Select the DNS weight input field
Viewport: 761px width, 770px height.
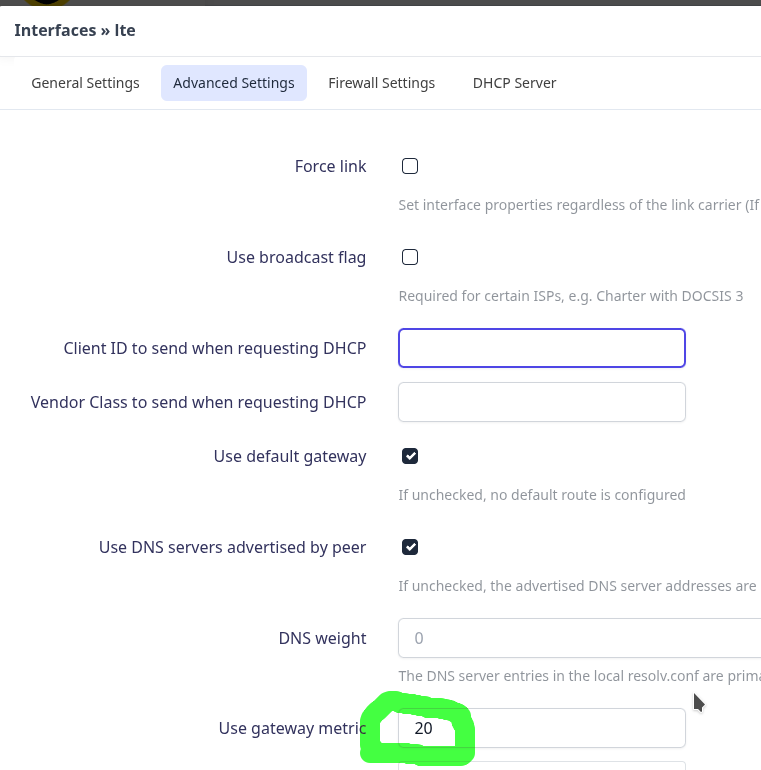[x=579, y=638]
